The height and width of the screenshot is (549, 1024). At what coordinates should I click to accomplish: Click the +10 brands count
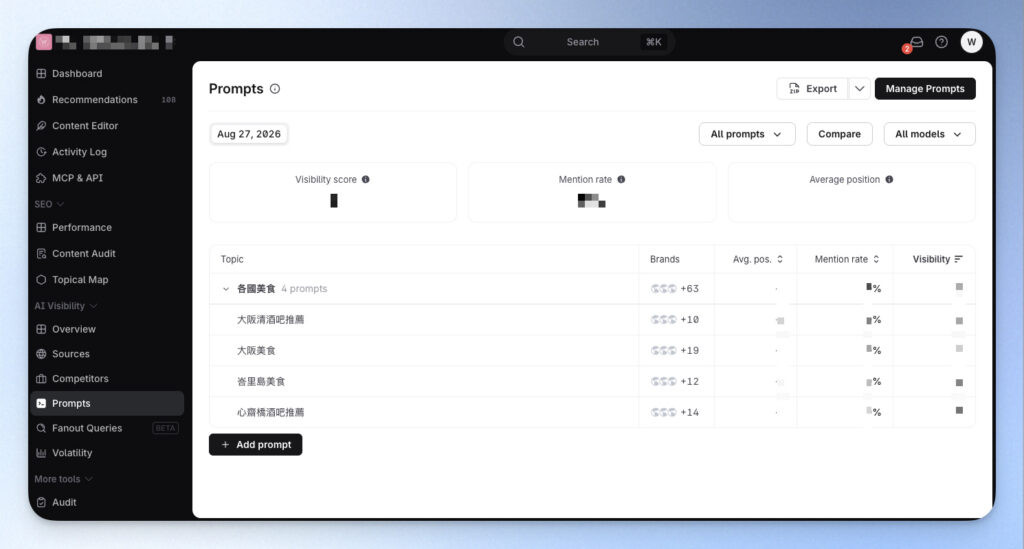click(690, 320)
